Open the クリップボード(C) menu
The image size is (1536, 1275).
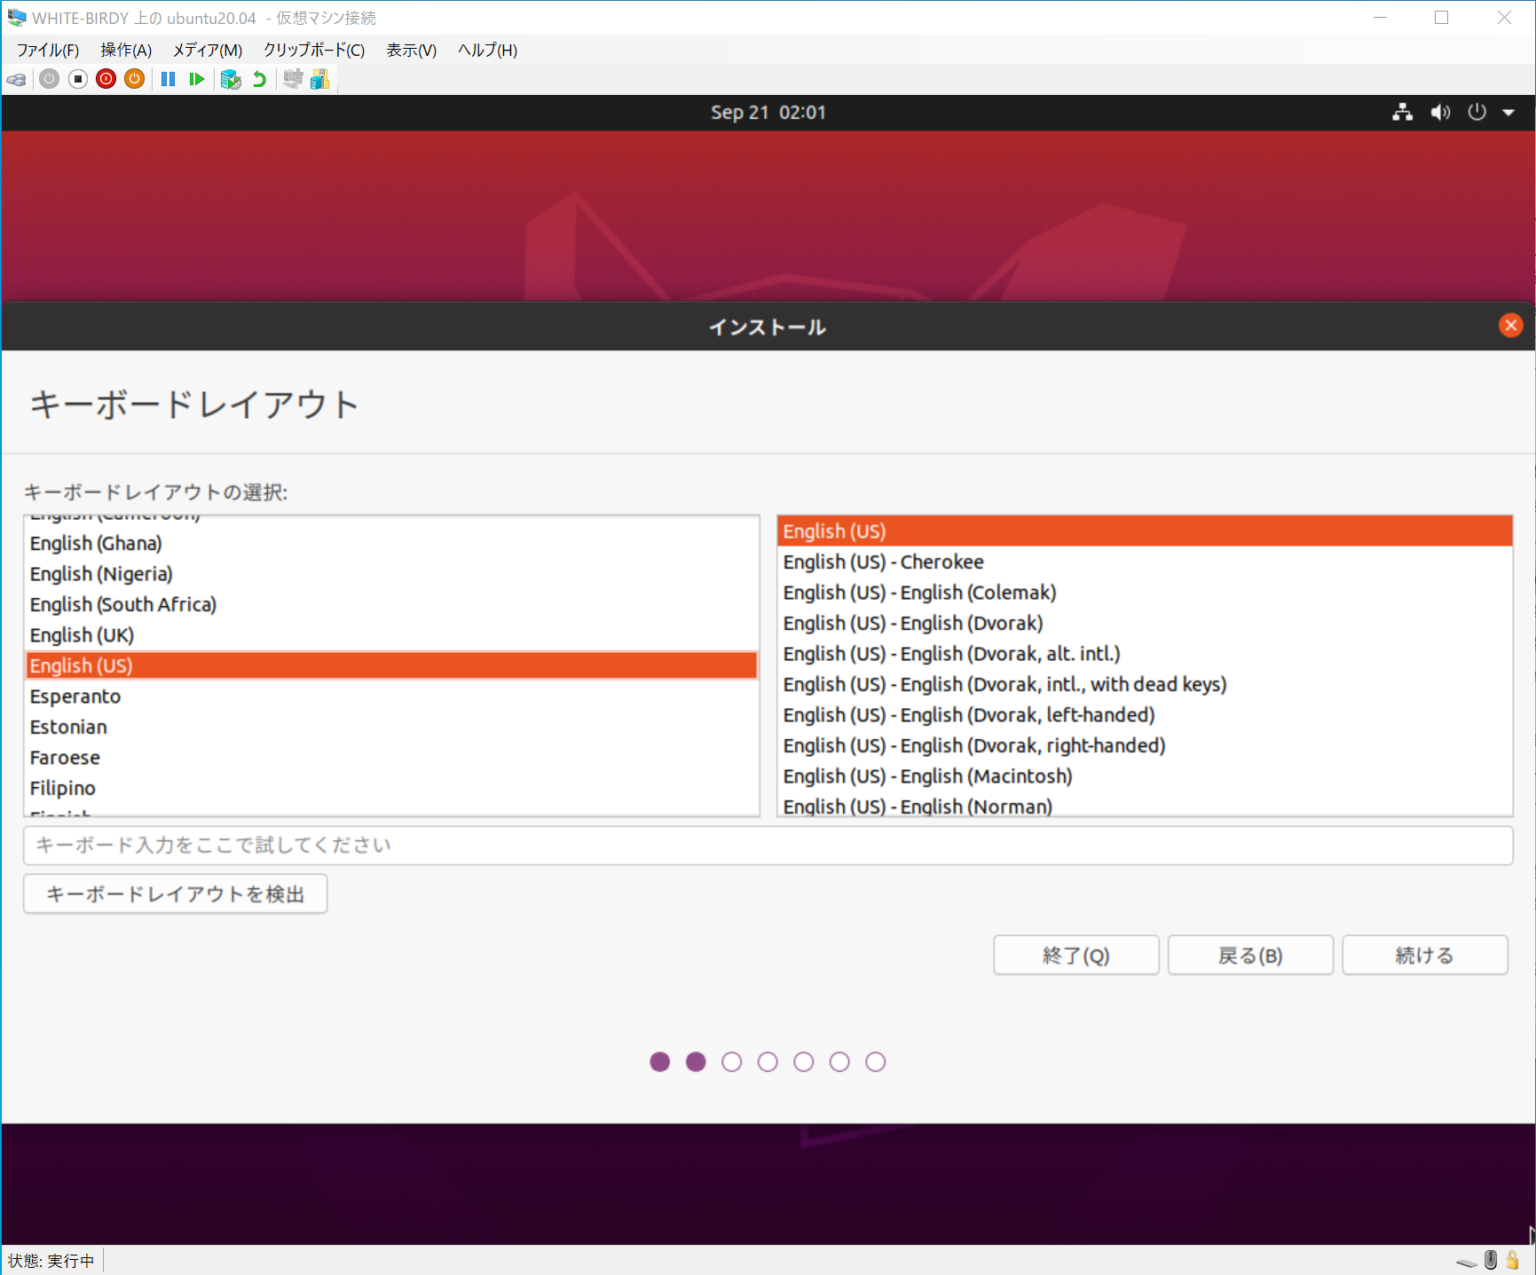point(313,49)
